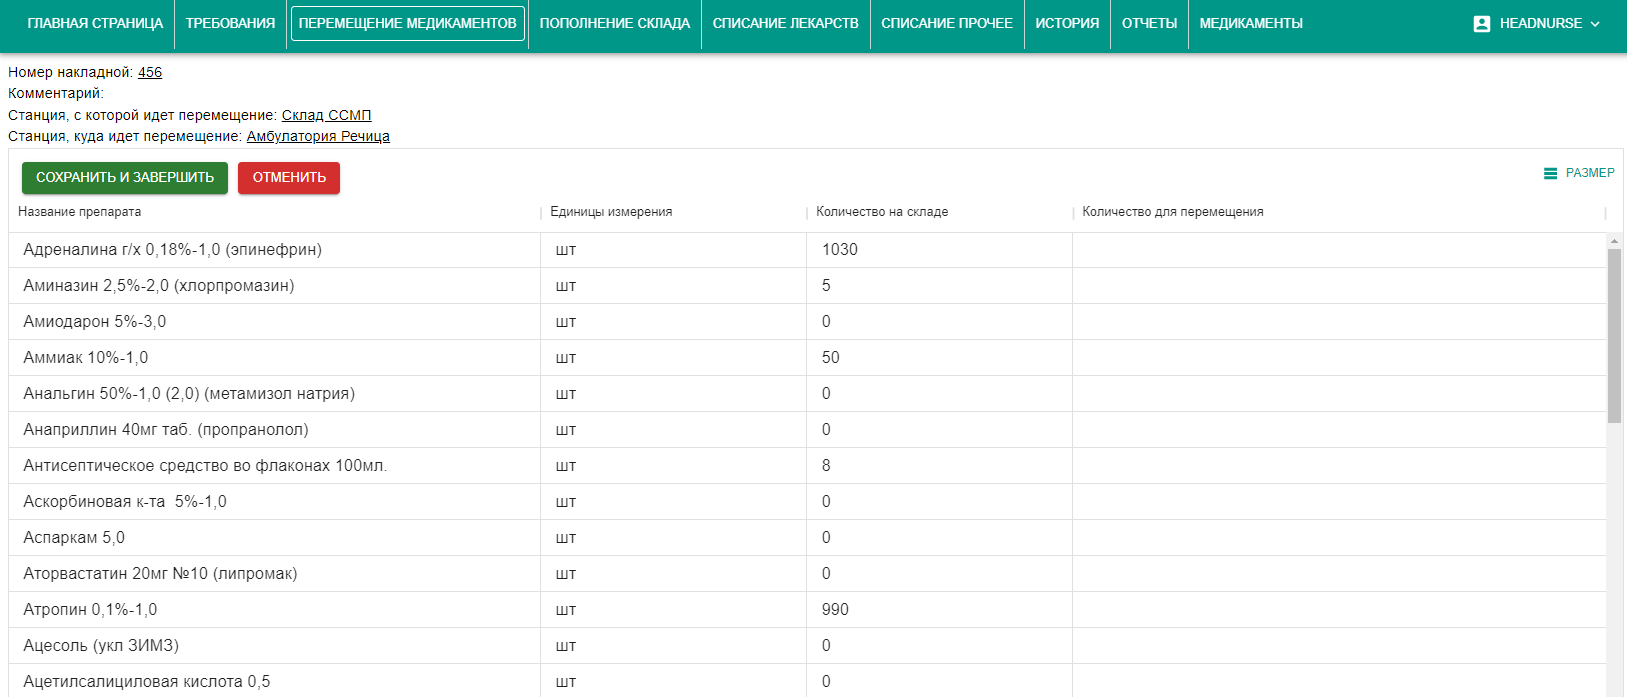Select Амиодарон 5%-3,0 row
The image size is (1627, 697).
(x=807, y=322)
